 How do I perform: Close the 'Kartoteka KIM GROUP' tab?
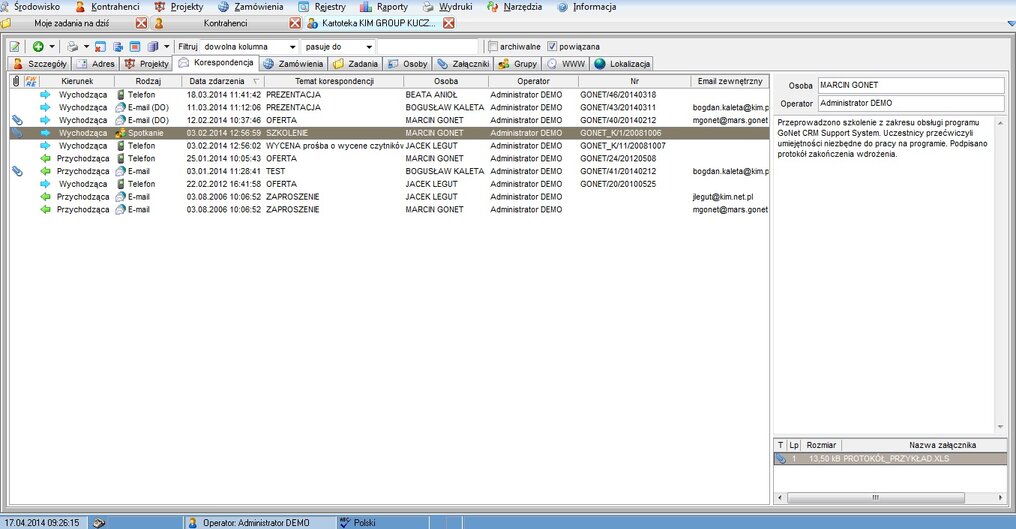click(448, 23)
